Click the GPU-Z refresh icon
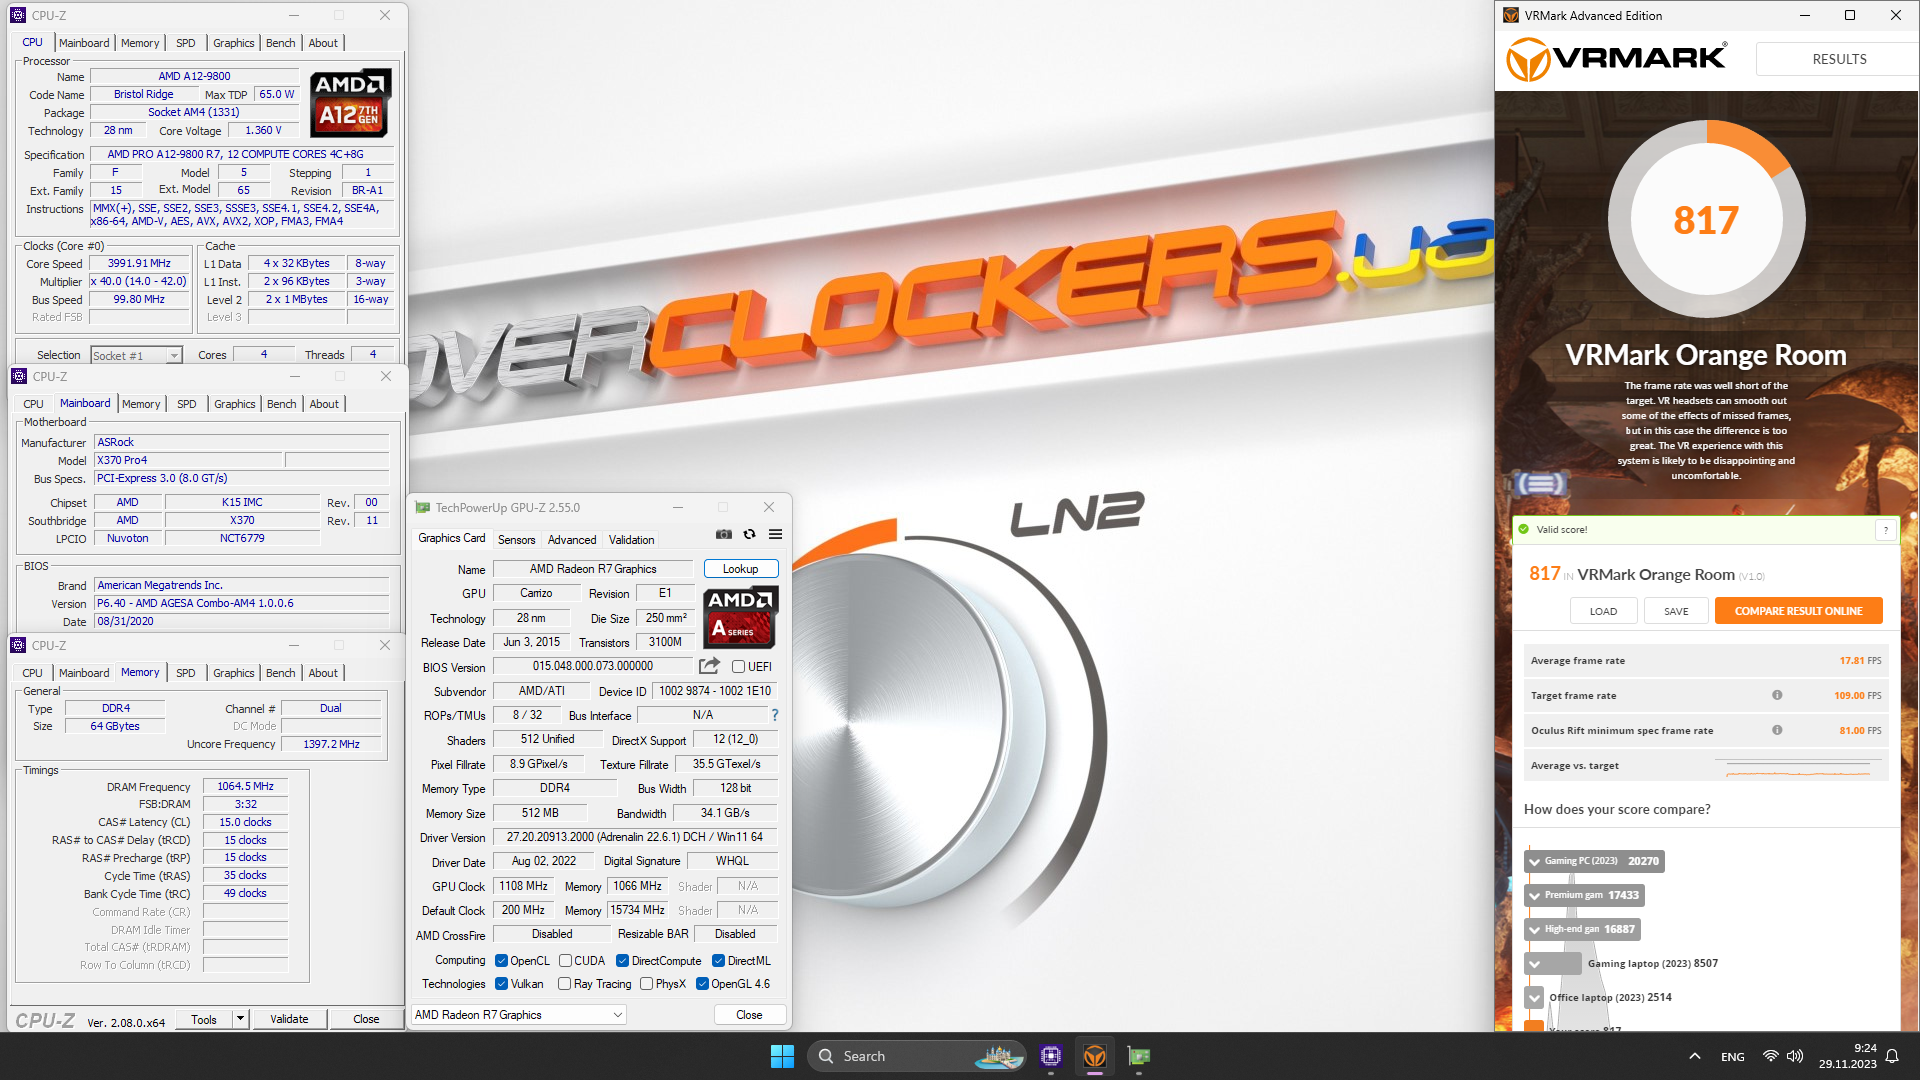This screenshot has width=1920, height=1080. tap(749, 534)
